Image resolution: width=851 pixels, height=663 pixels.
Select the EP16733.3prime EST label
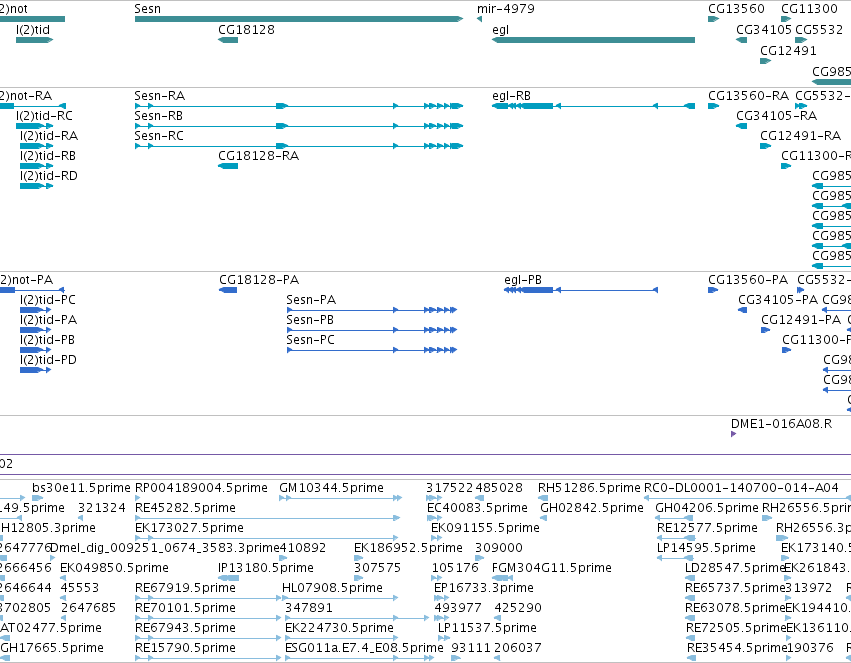point(484,588)
